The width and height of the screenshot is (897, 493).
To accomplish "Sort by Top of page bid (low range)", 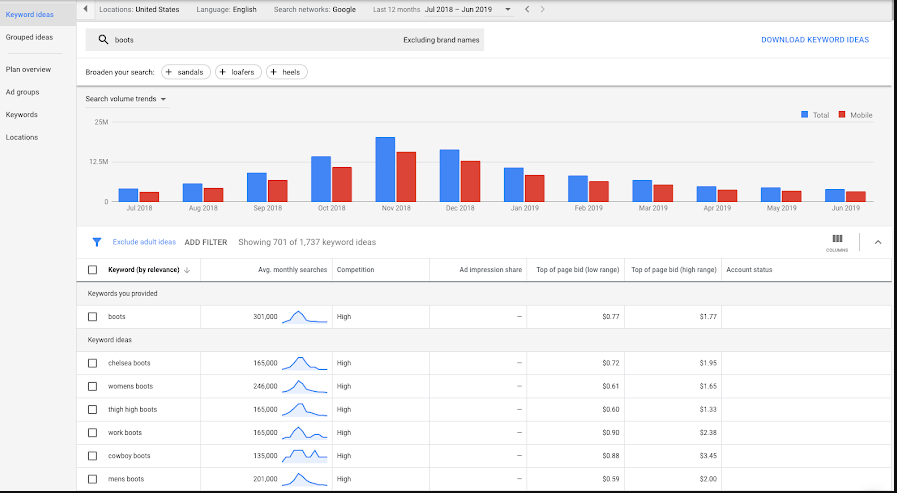I will click(x=578, y=270).
